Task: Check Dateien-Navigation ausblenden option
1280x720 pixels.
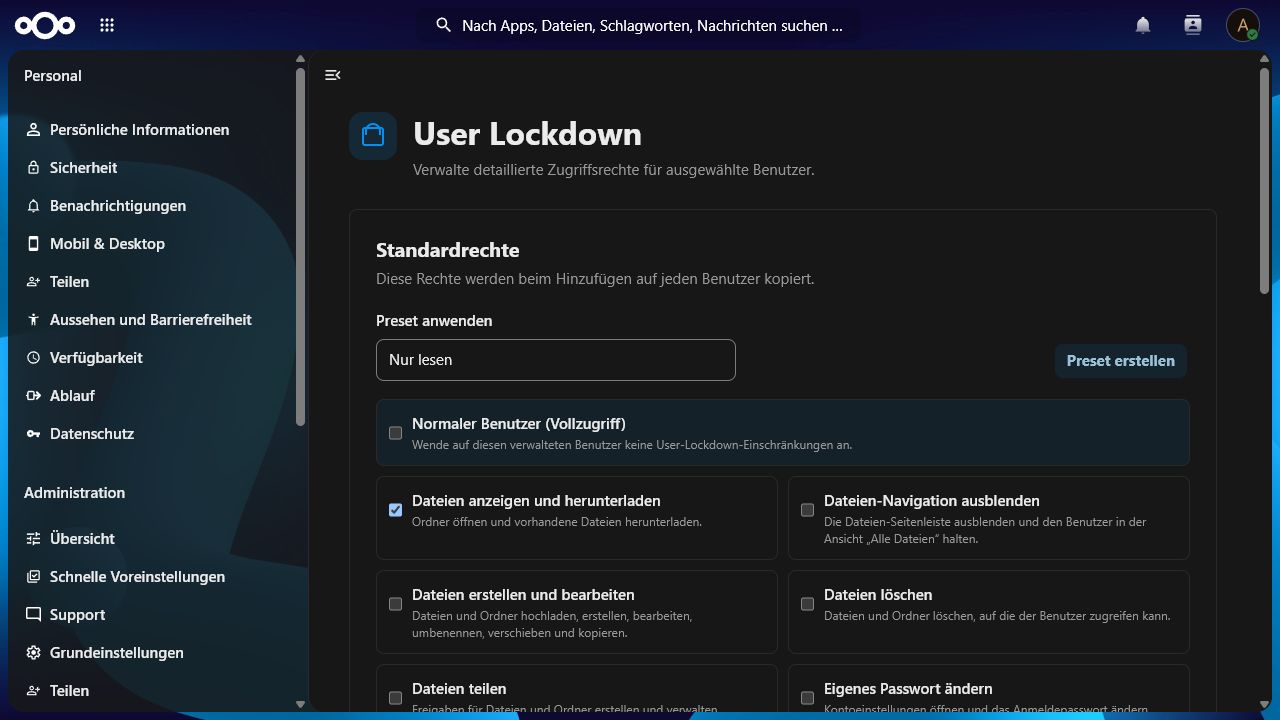Action: [807, 510]
